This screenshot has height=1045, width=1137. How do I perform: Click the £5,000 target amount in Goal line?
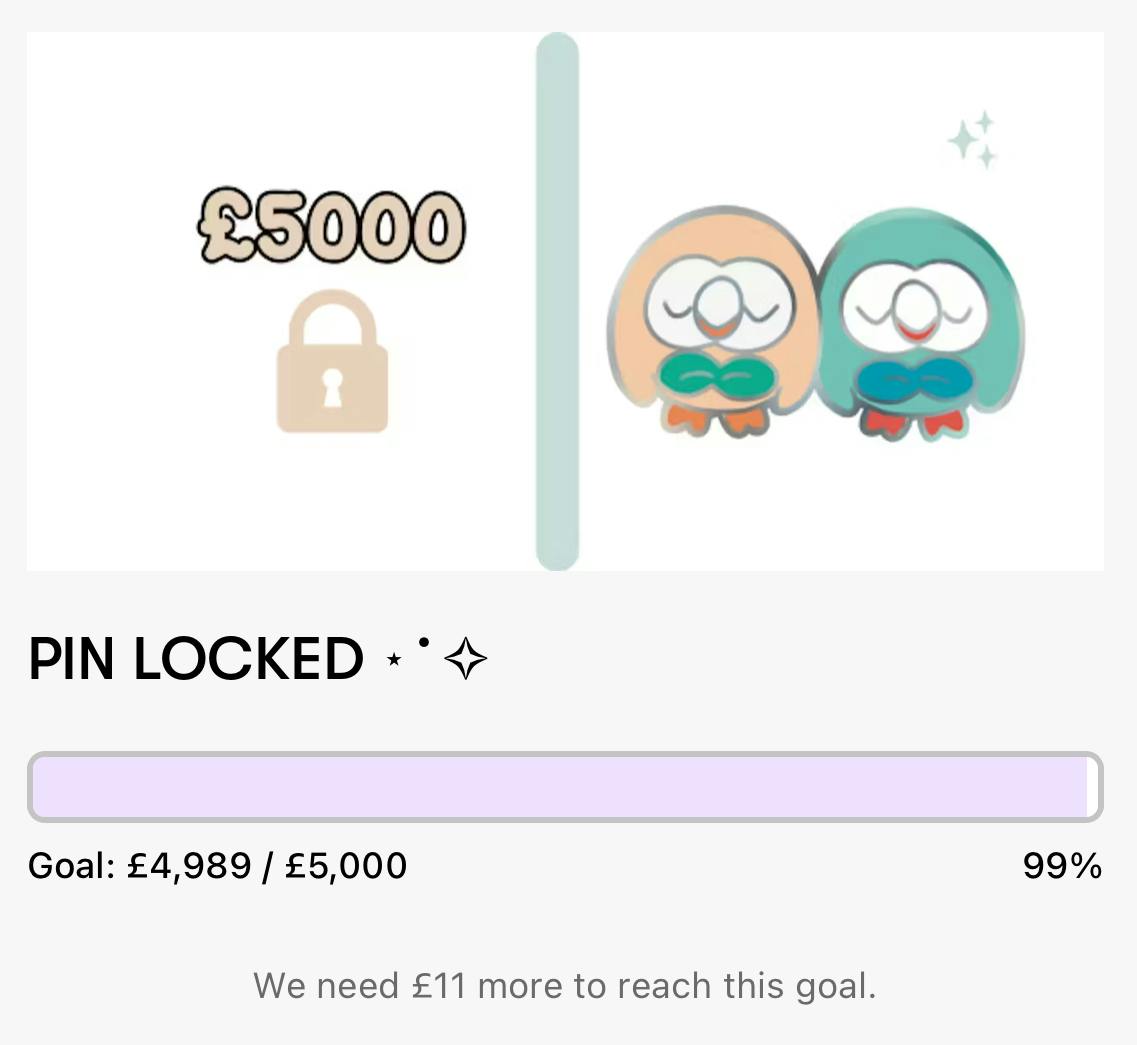346,865
